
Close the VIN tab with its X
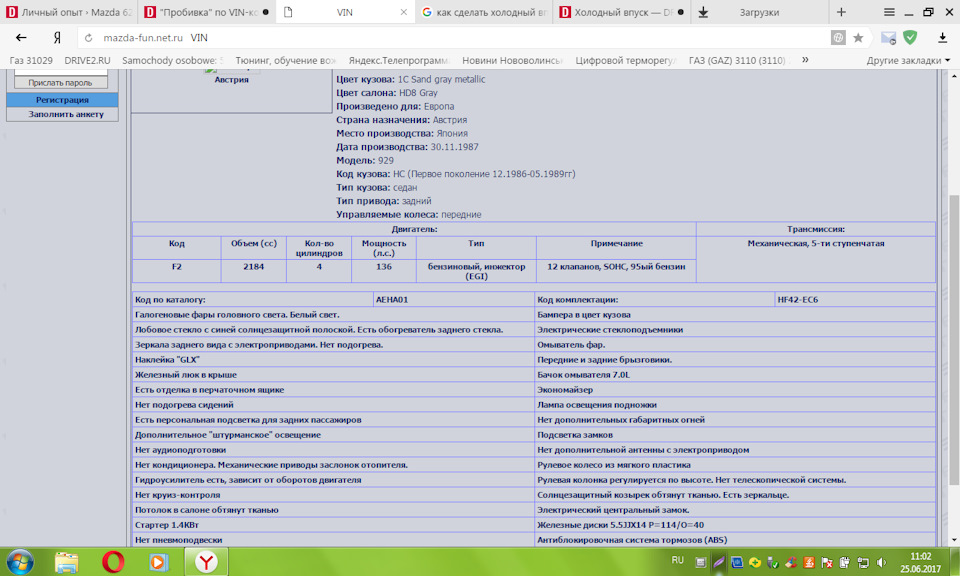point(403,12)
